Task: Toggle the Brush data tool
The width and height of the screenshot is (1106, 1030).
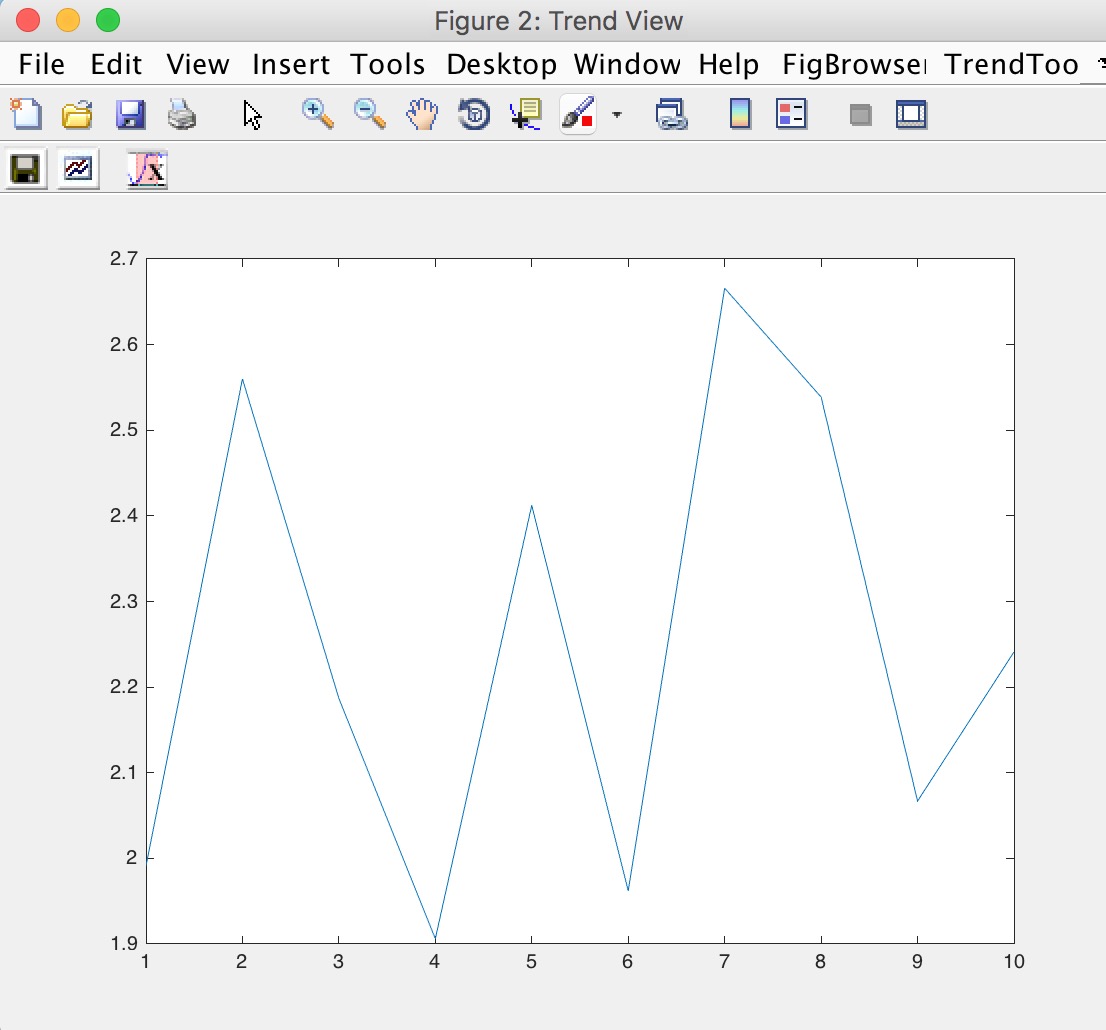Action: [x=578, y=114]
